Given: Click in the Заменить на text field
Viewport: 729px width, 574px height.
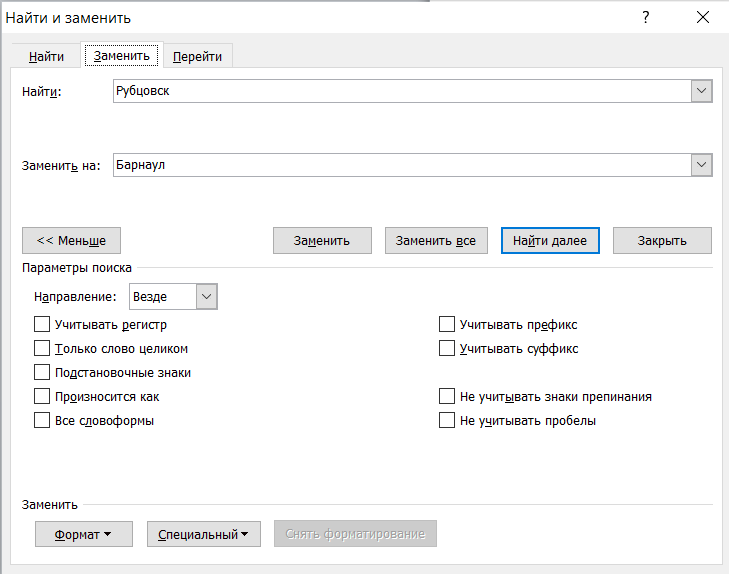Looking at the screenshot, I should click(x=400, y=165).
